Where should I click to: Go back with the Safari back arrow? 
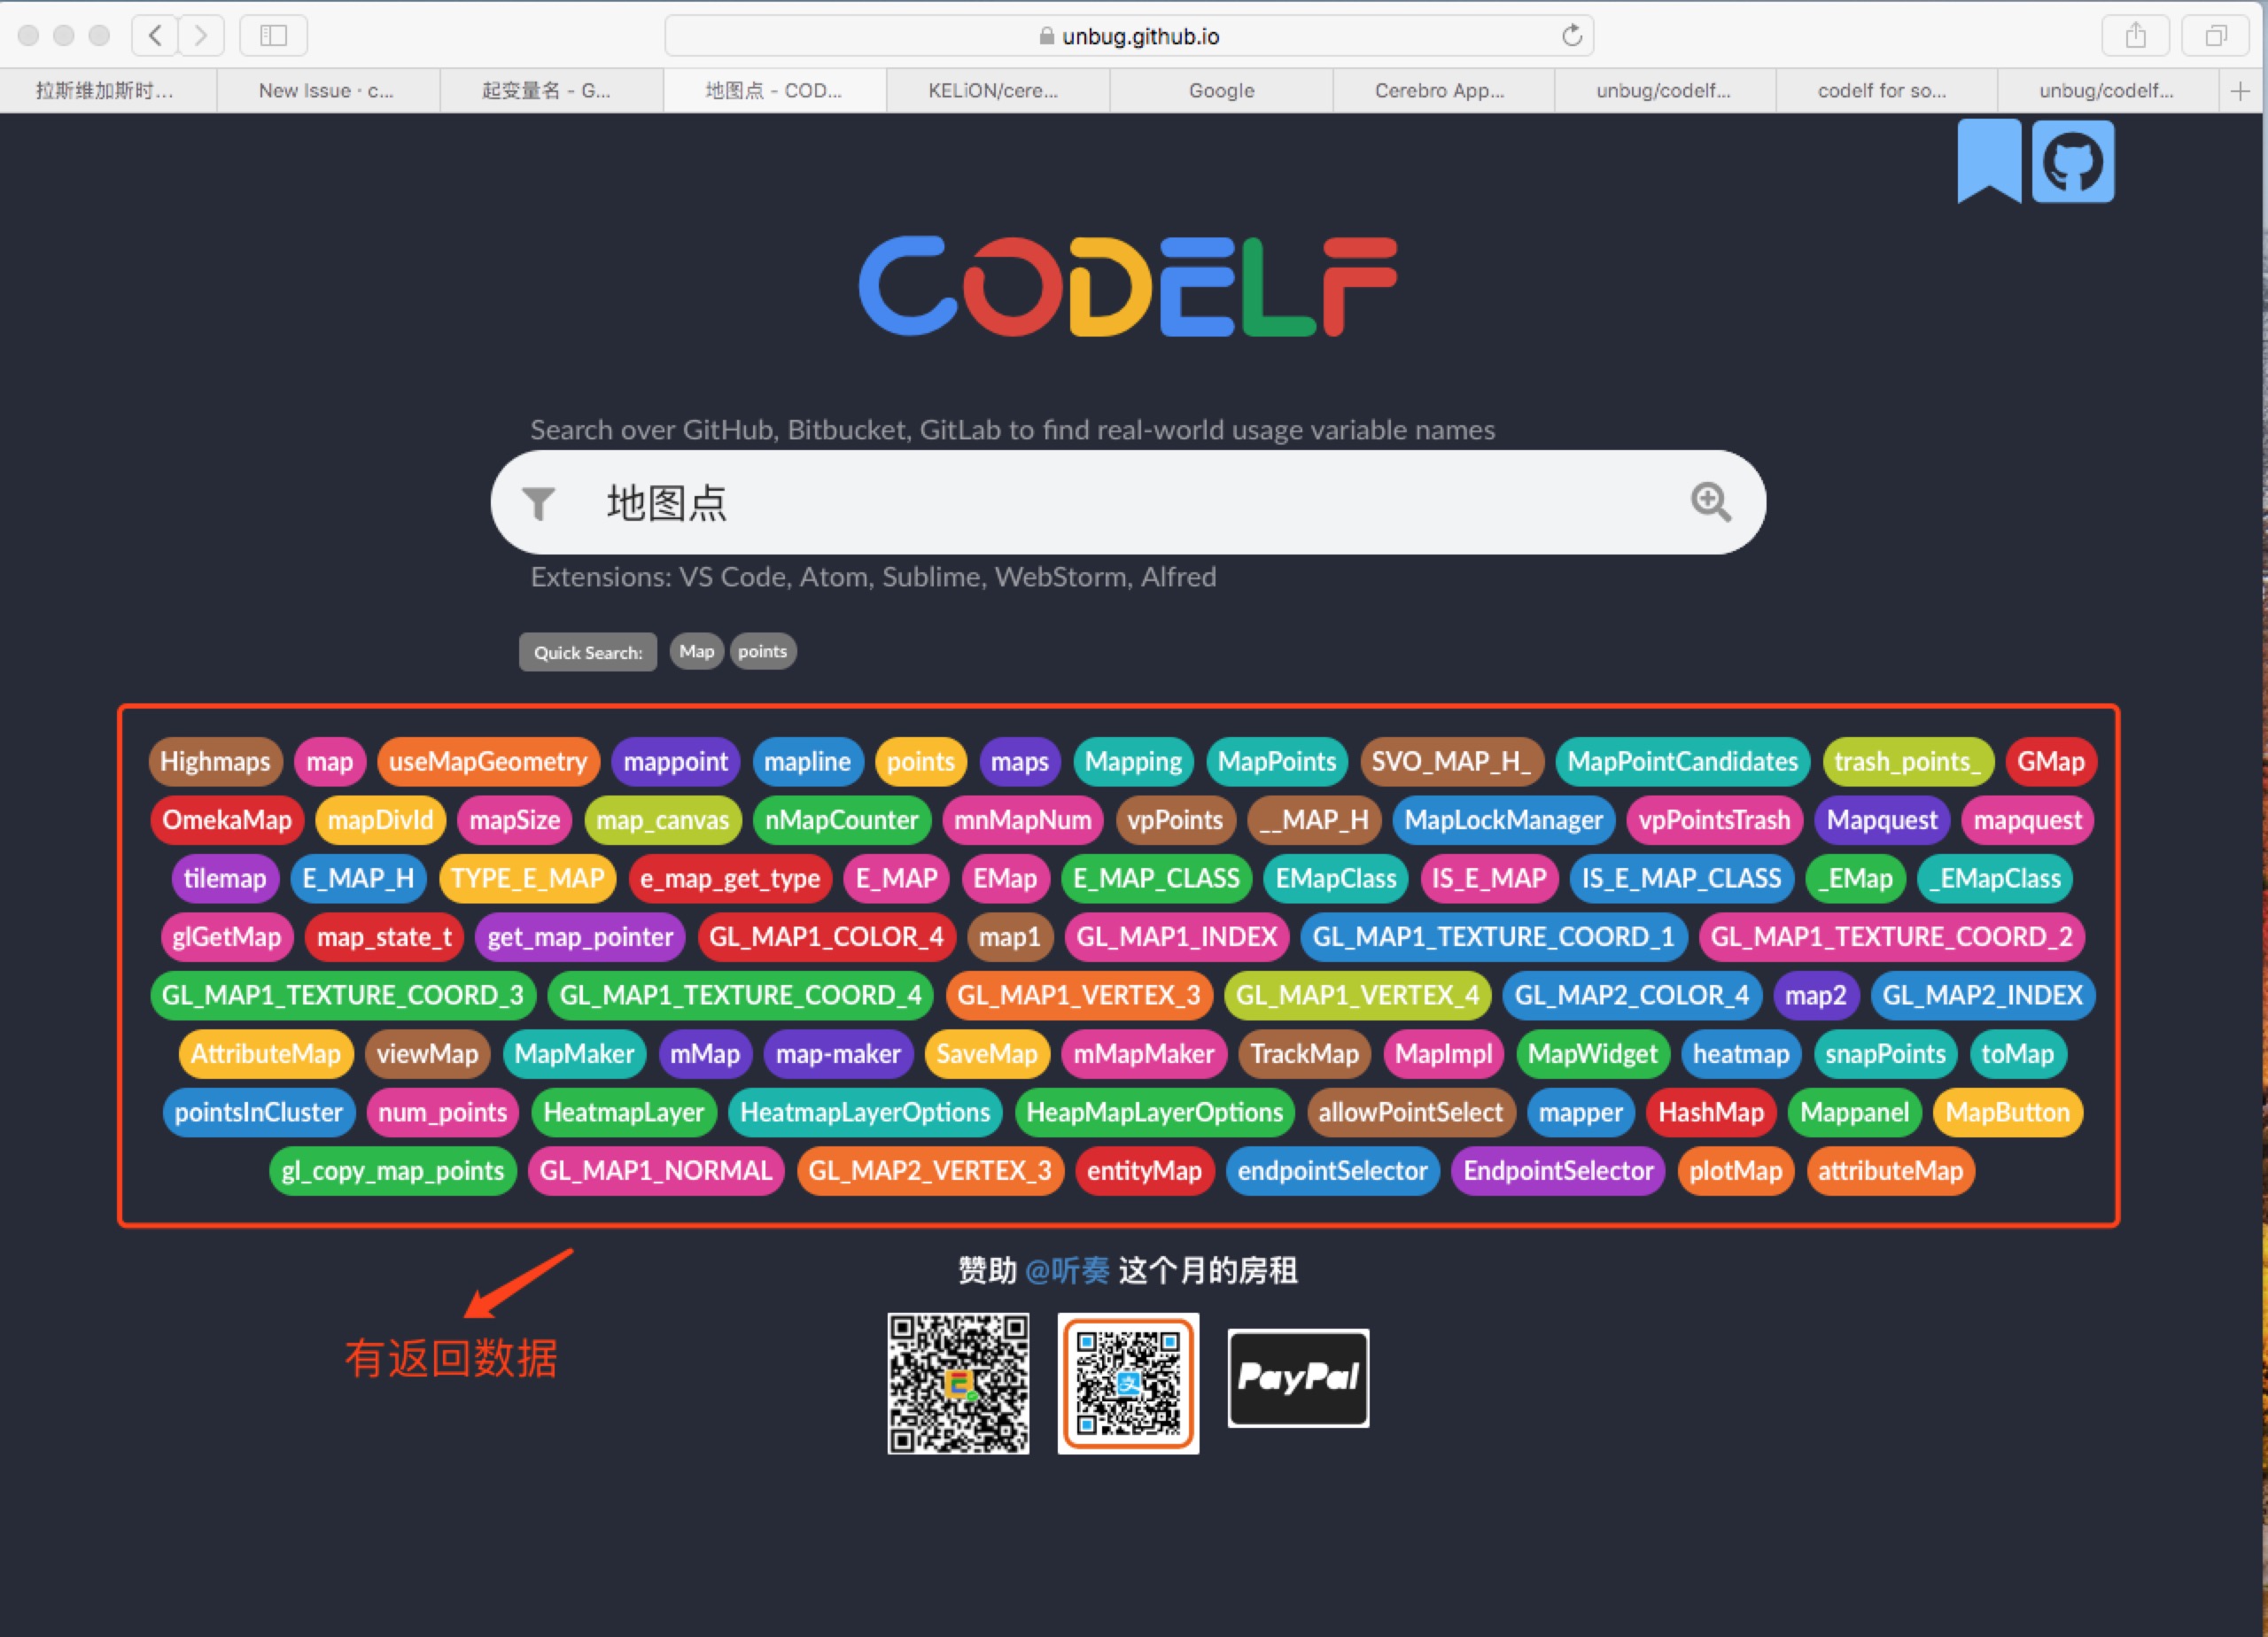click(155, 36)
